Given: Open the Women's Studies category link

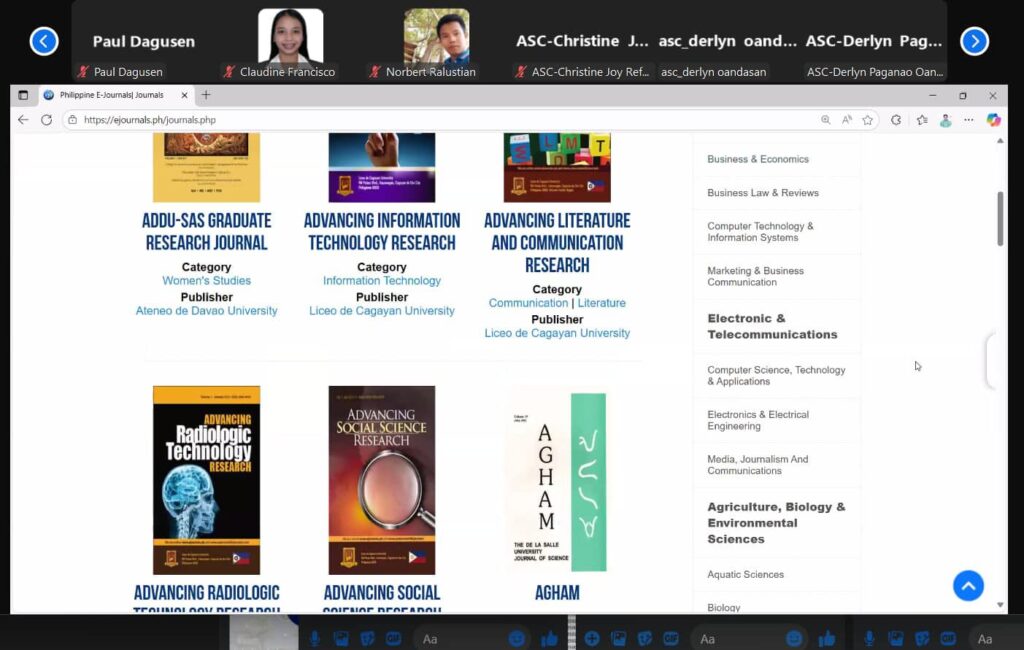Looking at the screenshot, I should pyautogui.click(x=206, y=281).
